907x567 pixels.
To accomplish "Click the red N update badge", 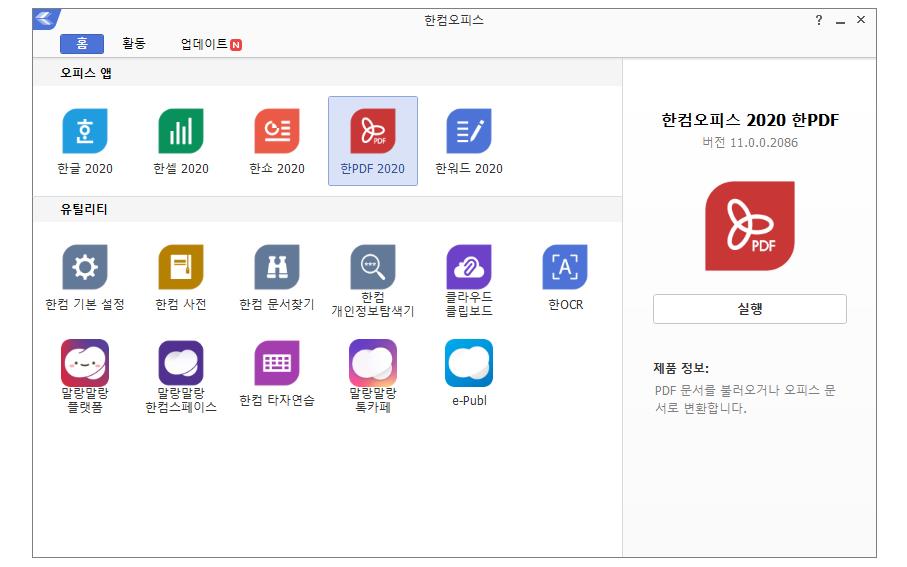I will click(x=236, y=45).
